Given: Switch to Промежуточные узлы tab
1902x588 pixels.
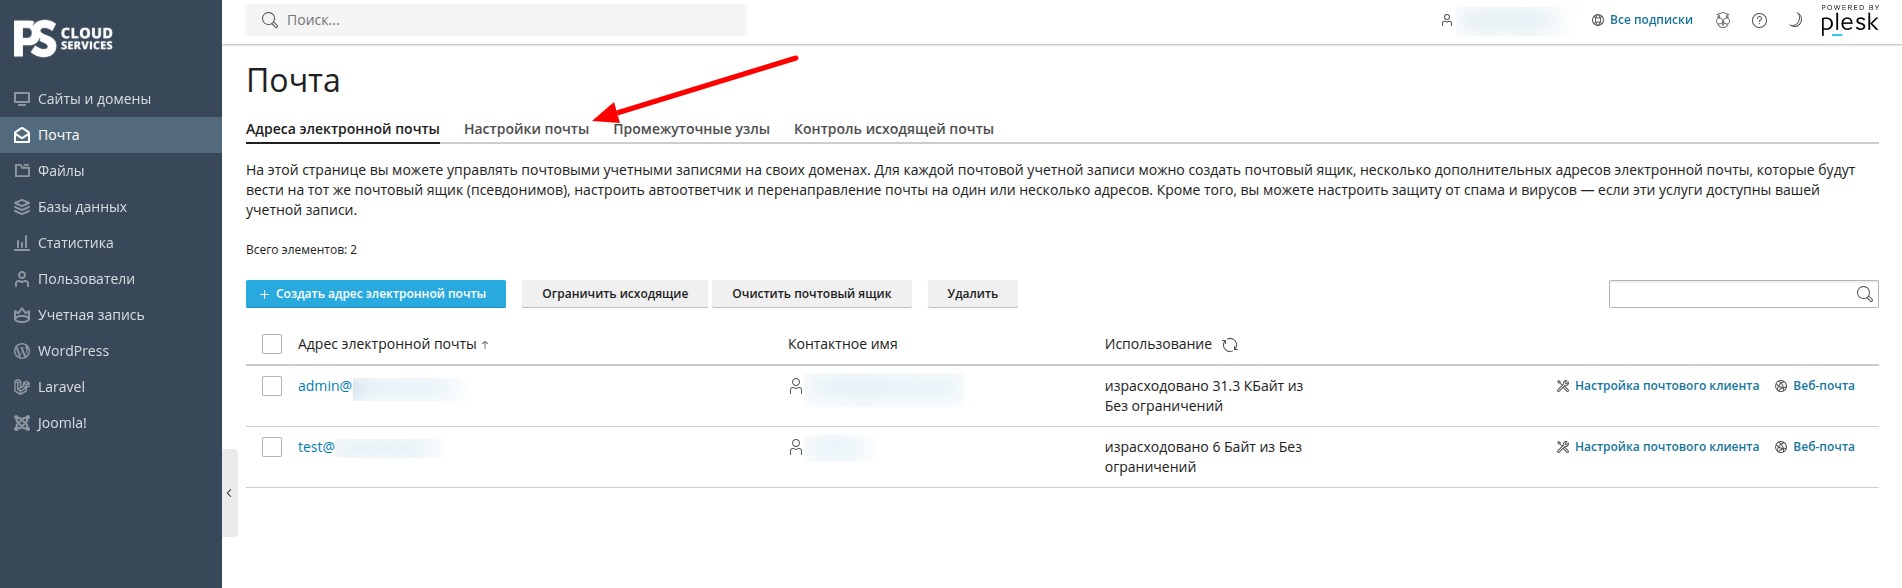Looking at the screenshot, I should [691, 129].
